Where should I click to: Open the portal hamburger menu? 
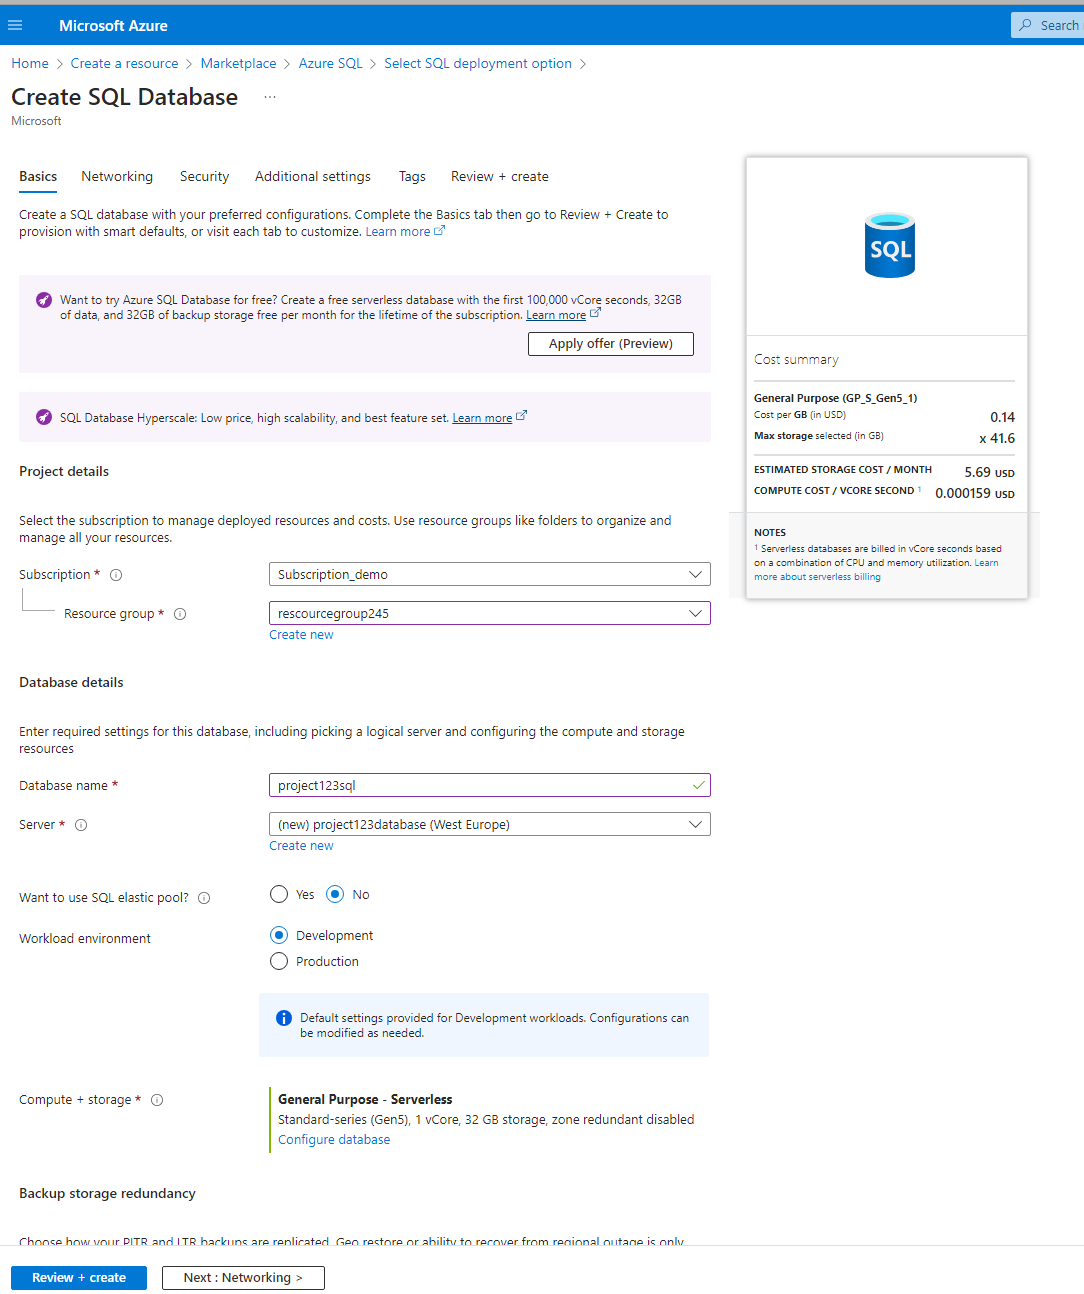15,25
